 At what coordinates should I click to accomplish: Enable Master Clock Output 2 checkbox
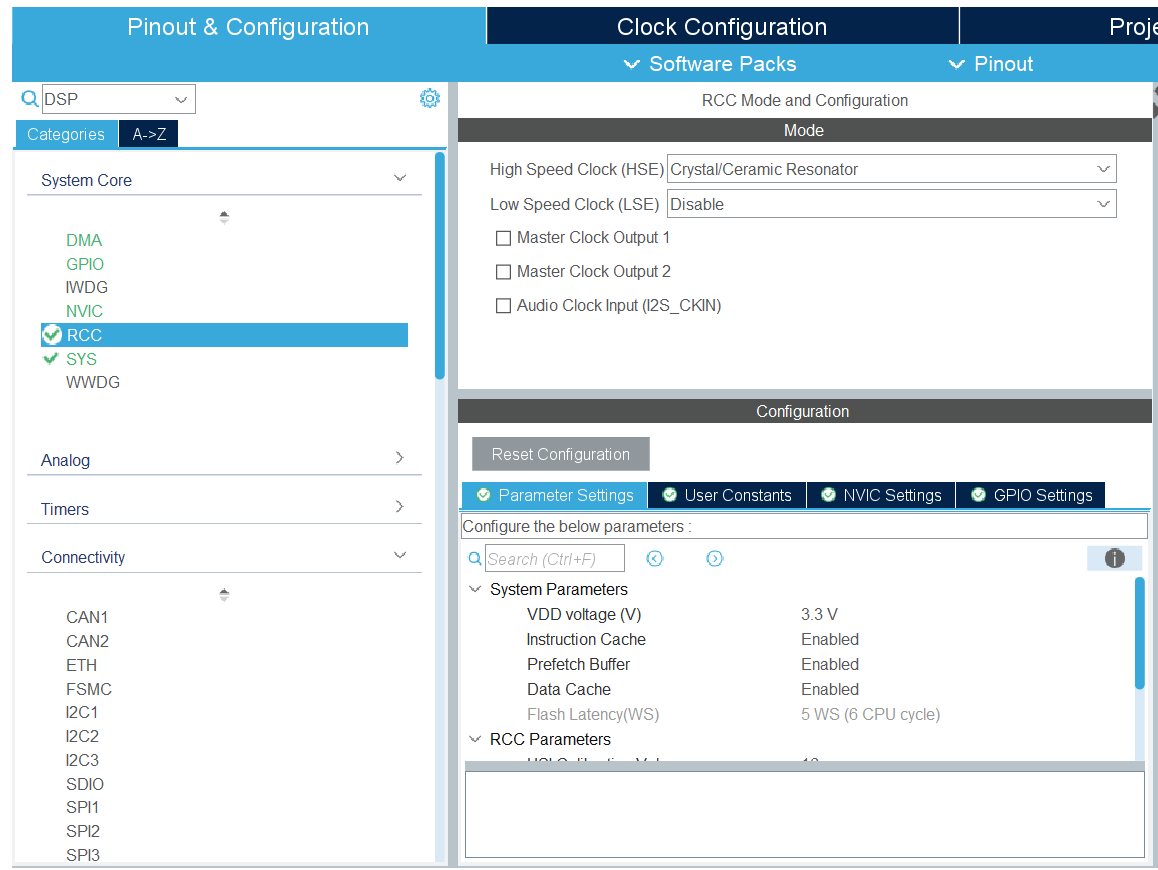pyautogui.click(x=504, y=272)
